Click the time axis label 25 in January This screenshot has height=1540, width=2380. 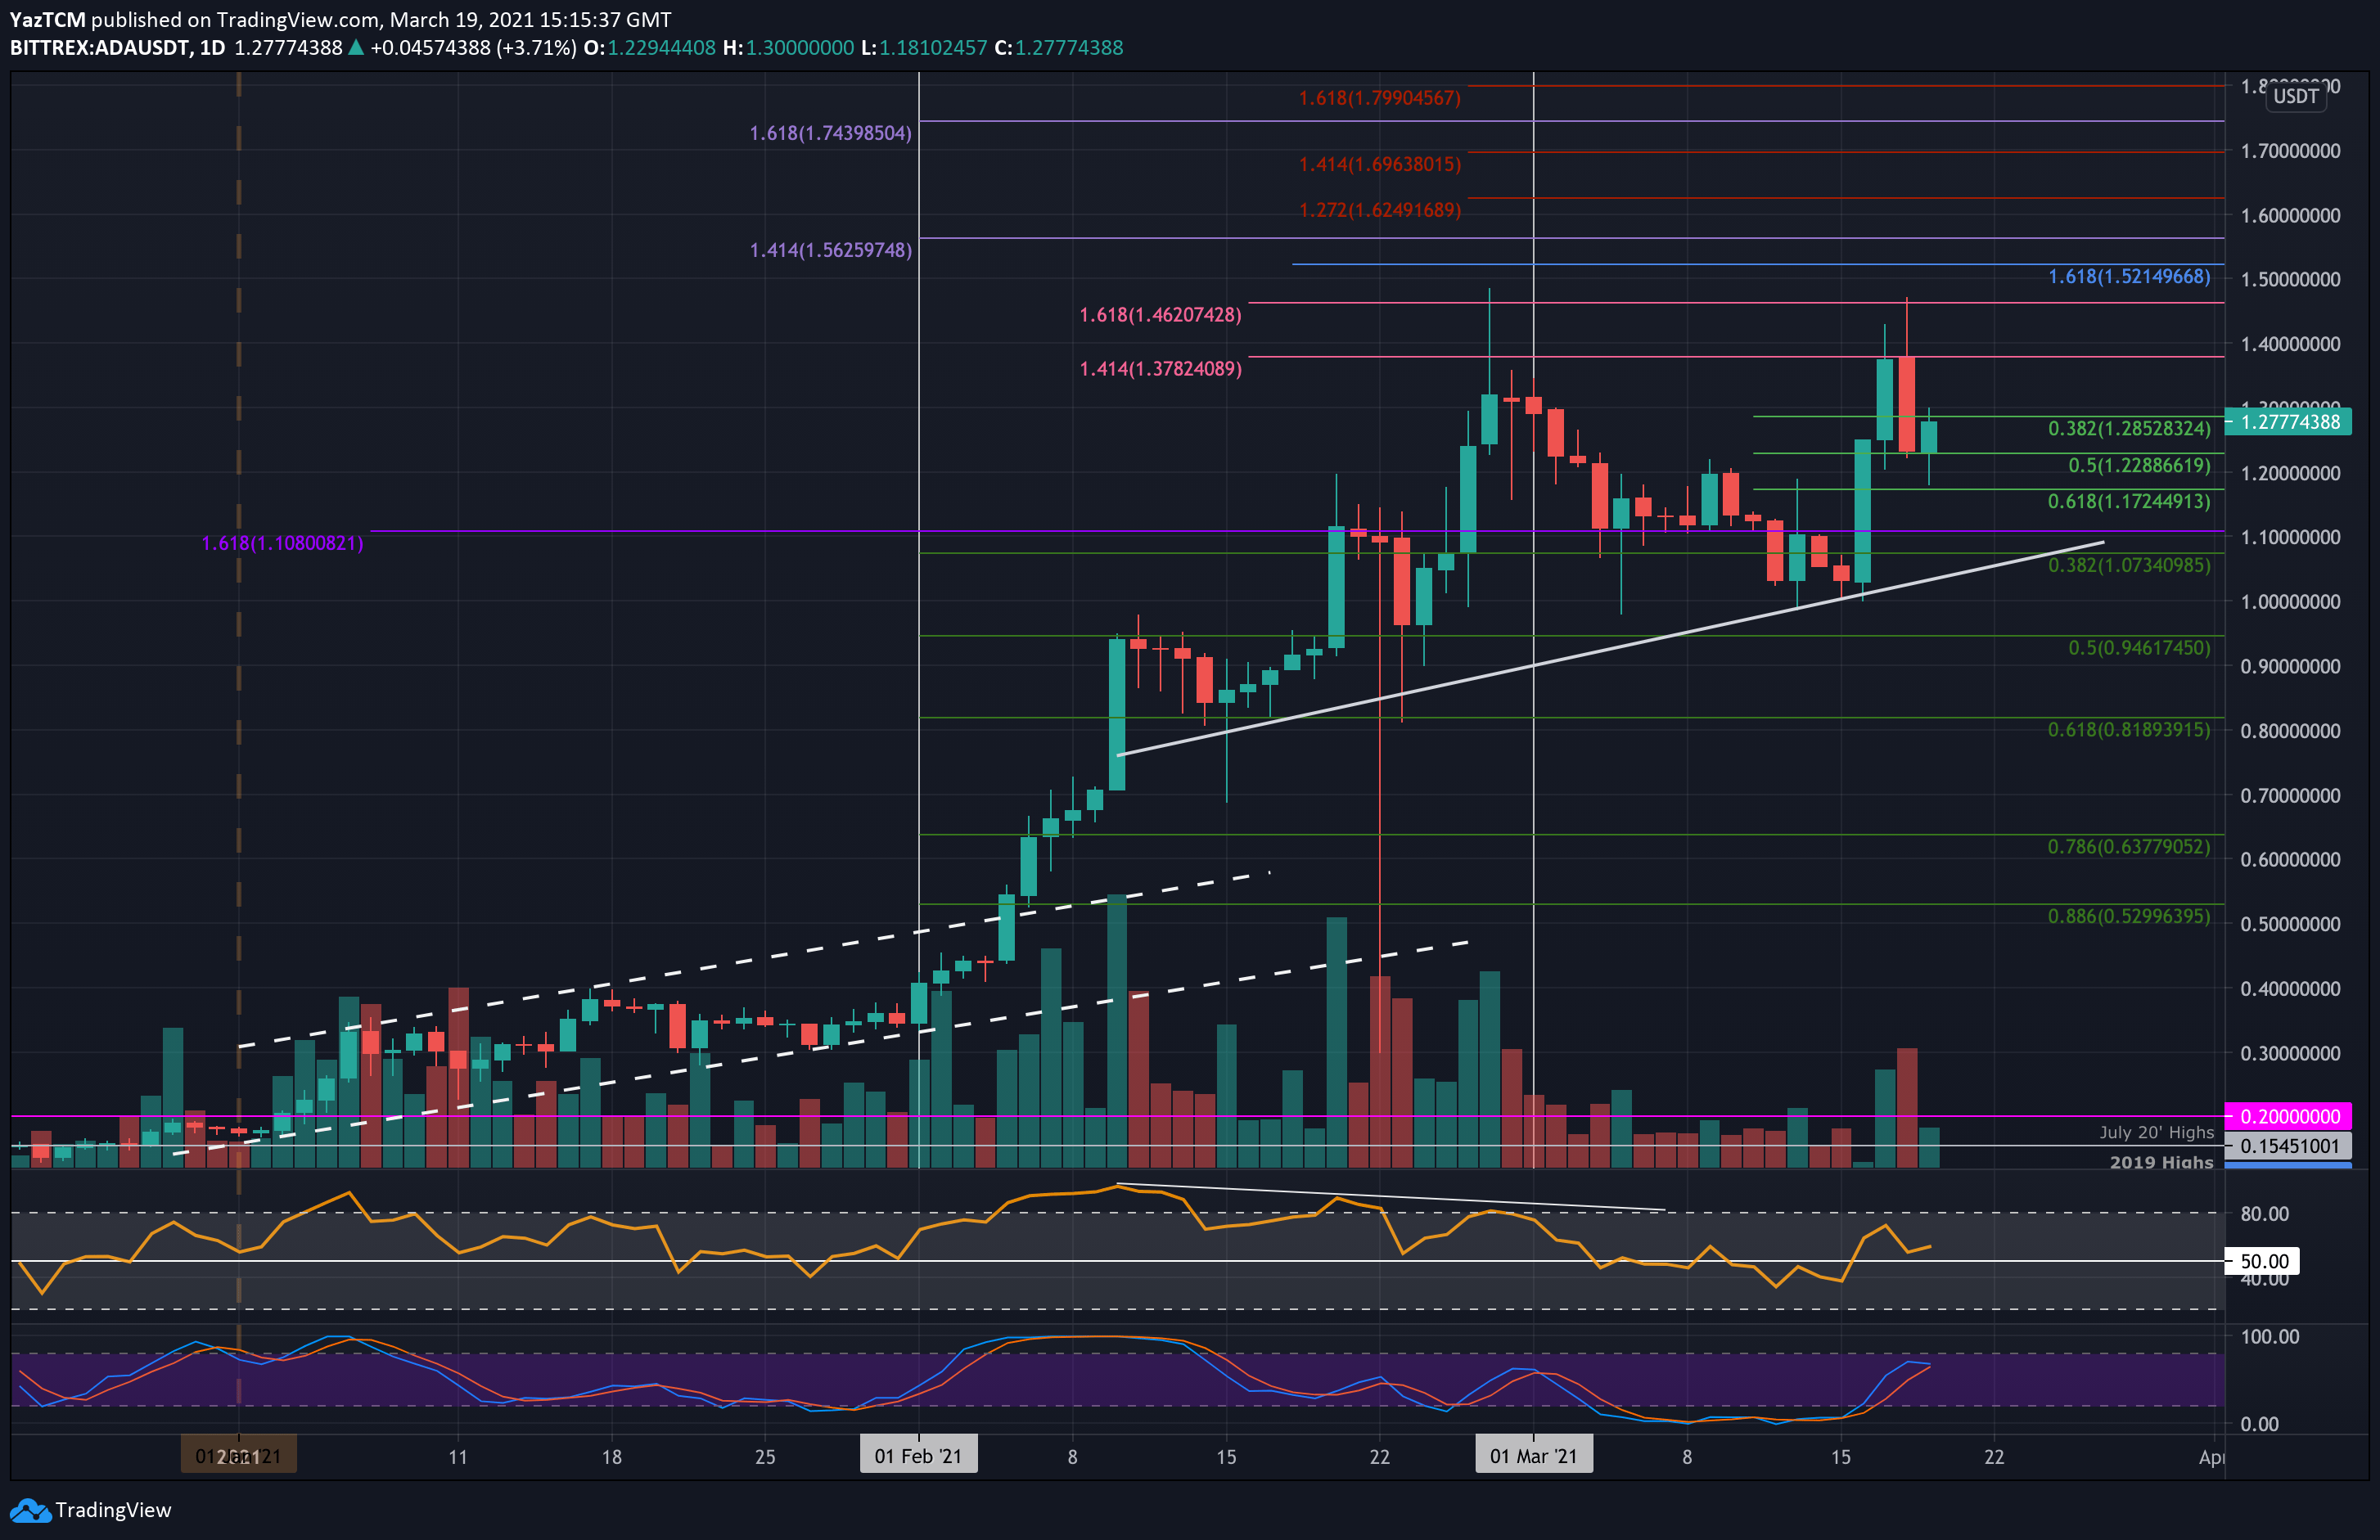point(765,1457)
